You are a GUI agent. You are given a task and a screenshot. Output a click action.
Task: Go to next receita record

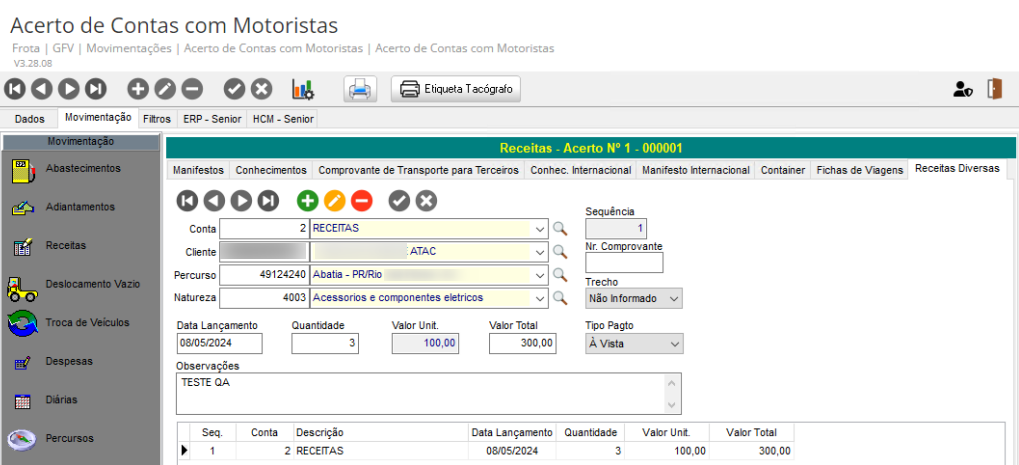[241, 201]
